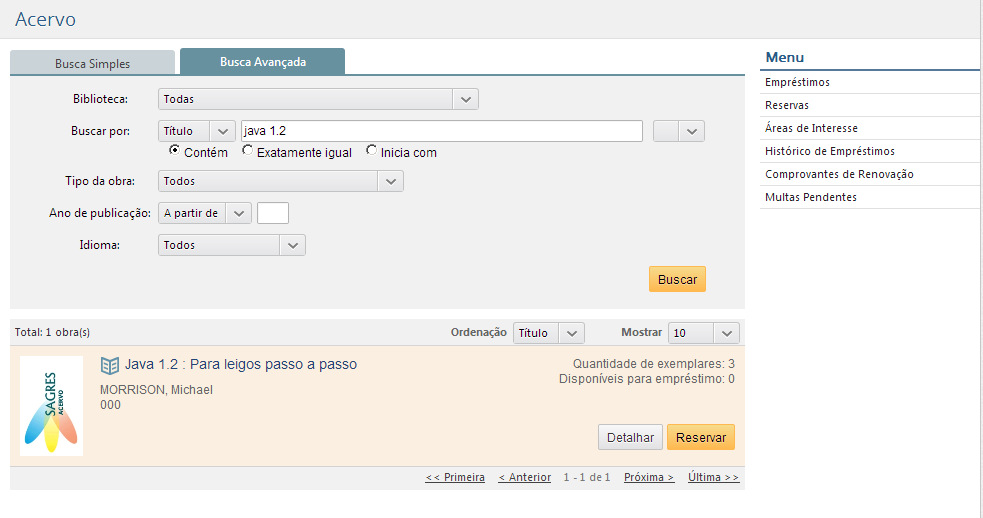Image resolution: width=983 pixels, height=518 pixels.
Task: Expand the Biblioteca dropdown
Action: click(x=318, y=99)
